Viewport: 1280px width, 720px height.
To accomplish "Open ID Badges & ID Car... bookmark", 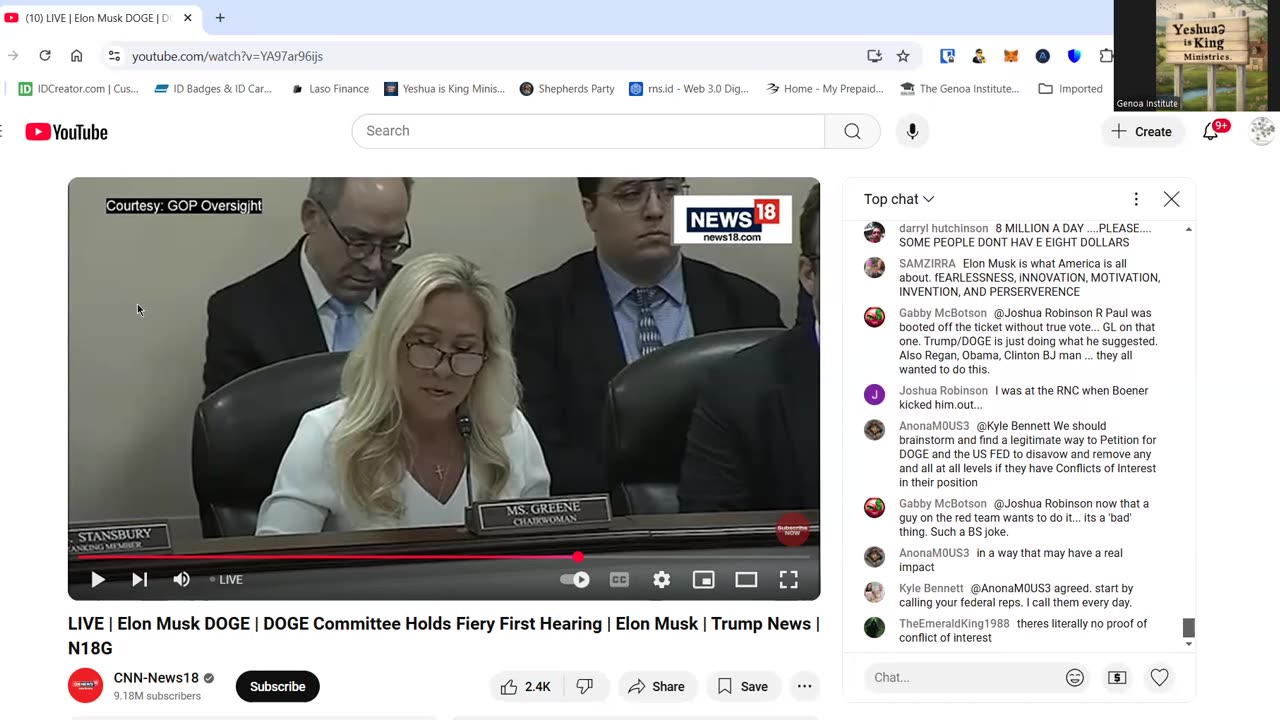I will click(213, 89).
